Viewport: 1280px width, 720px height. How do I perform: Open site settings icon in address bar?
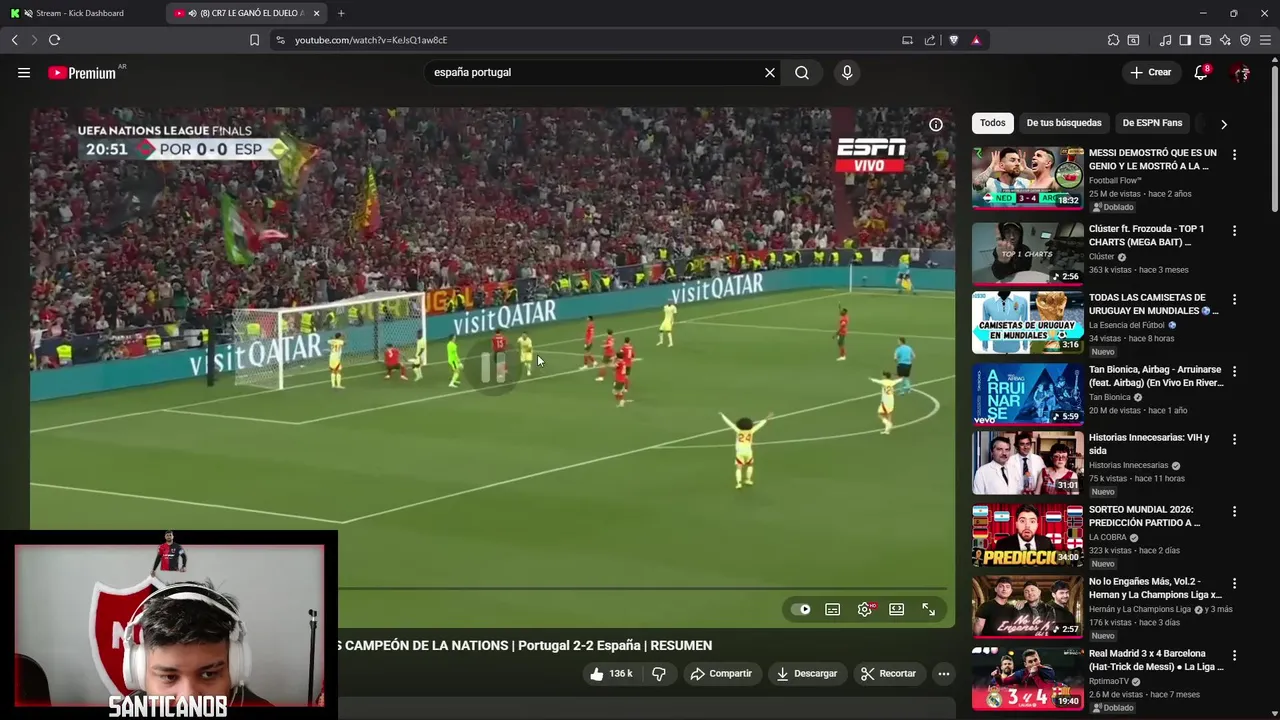pyautogui.click(x=280, y=40)
